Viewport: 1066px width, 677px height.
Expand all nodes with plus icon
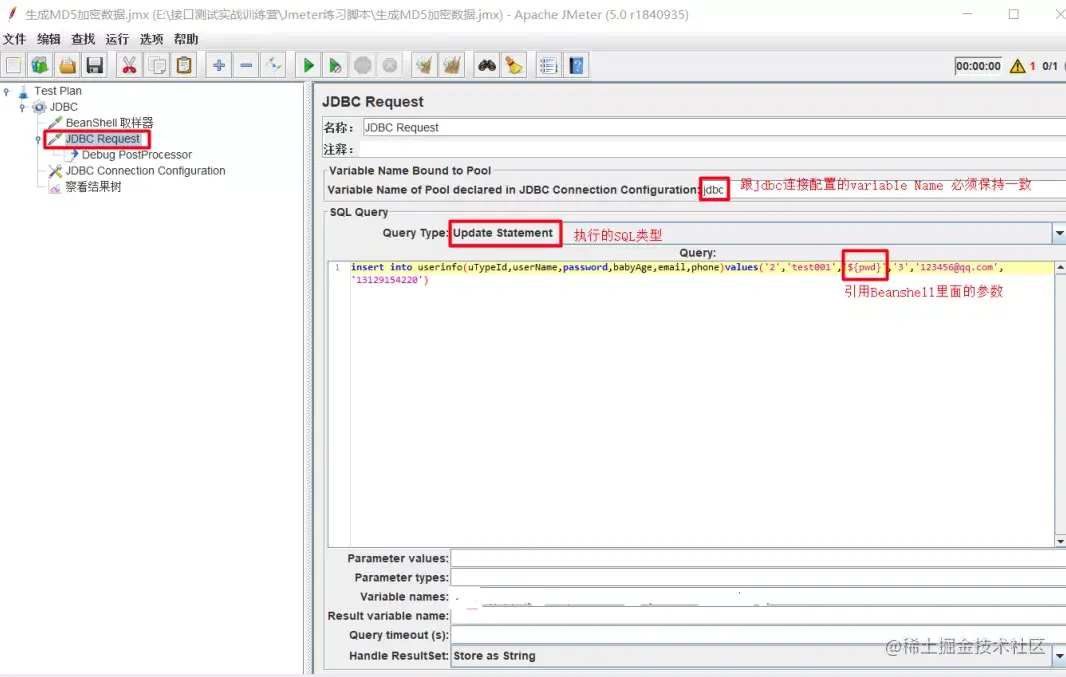coord(219,65)
